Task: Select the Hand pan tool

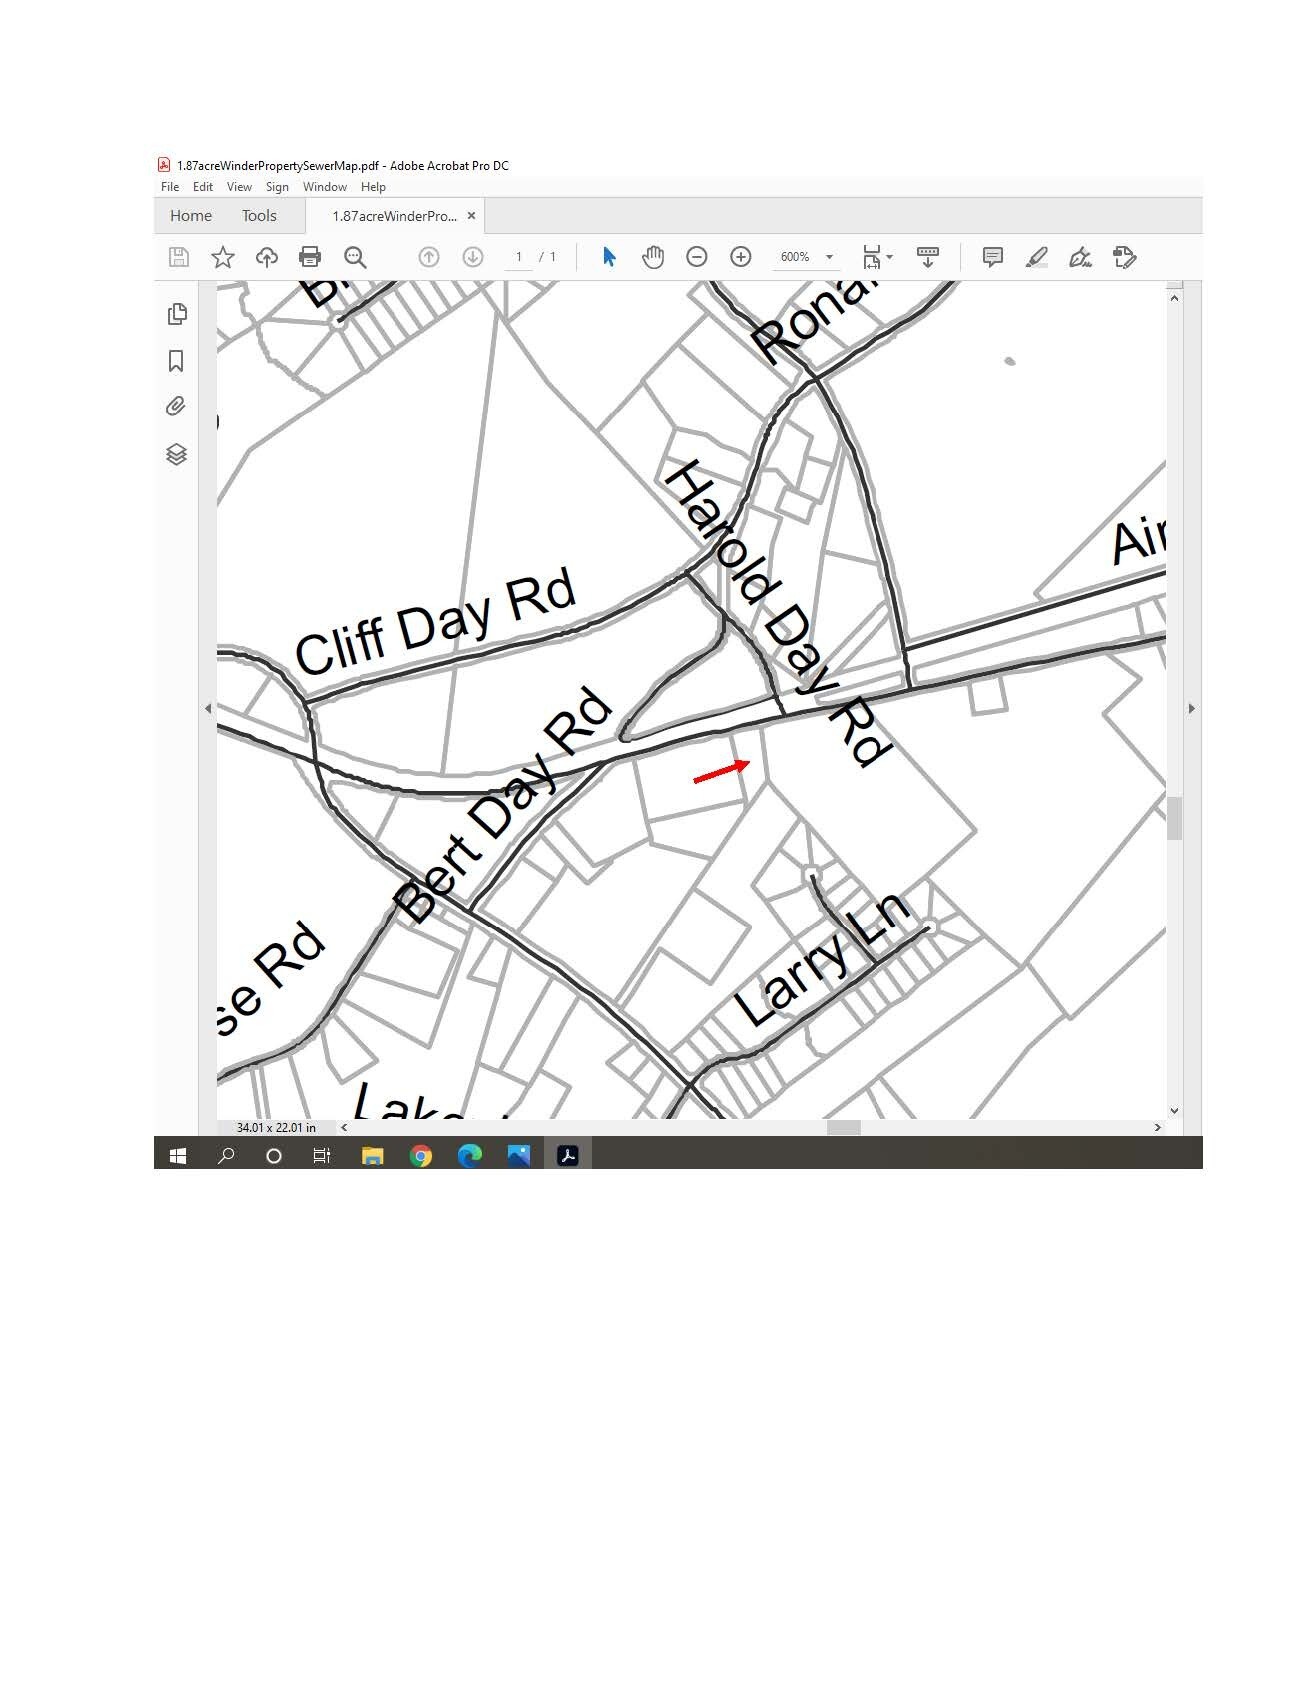Action: tap(653, 257)
